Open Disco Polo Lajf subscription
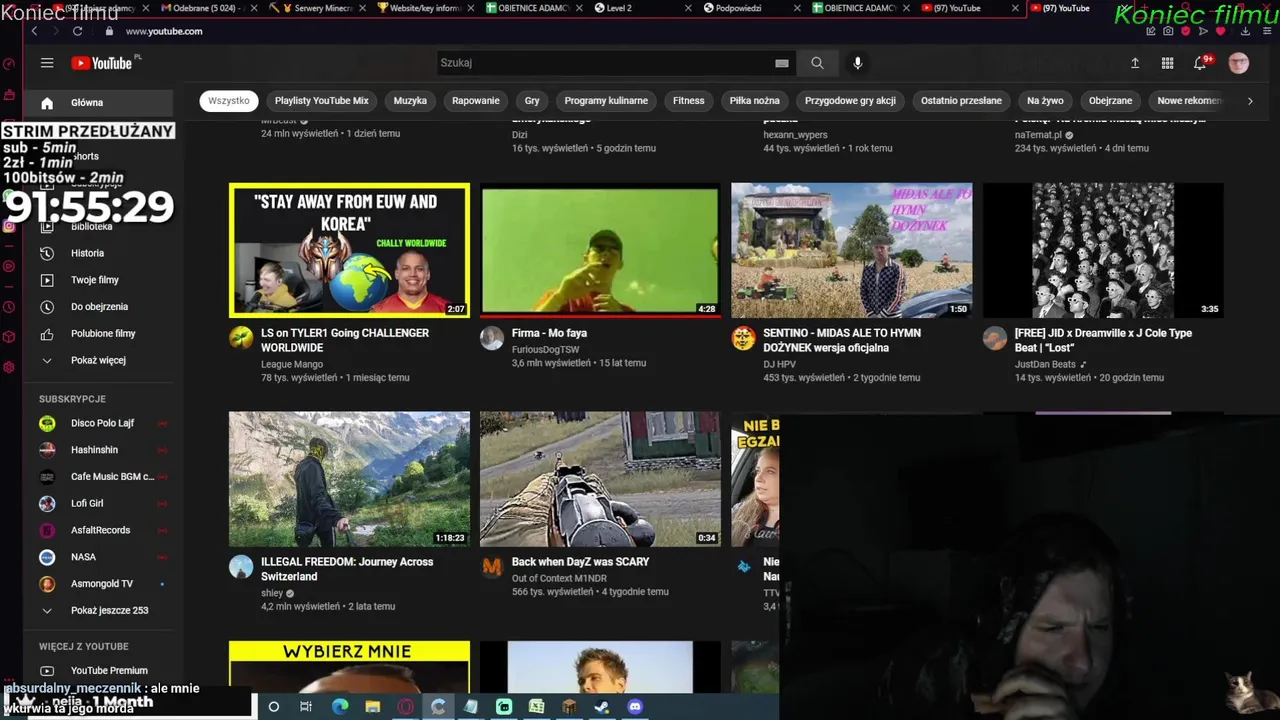 100,423
